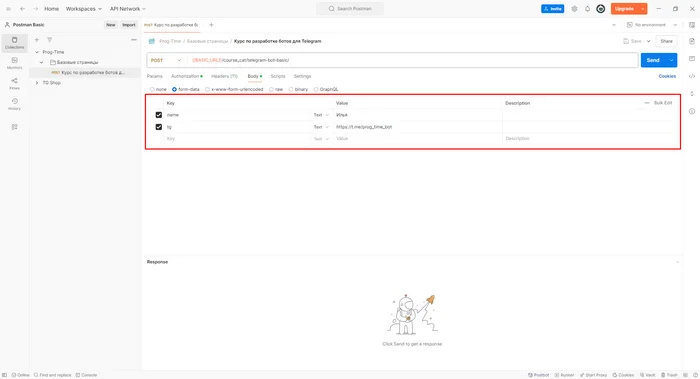
Task: Open the Collections sidebar panel
Action: click(14, 43)
